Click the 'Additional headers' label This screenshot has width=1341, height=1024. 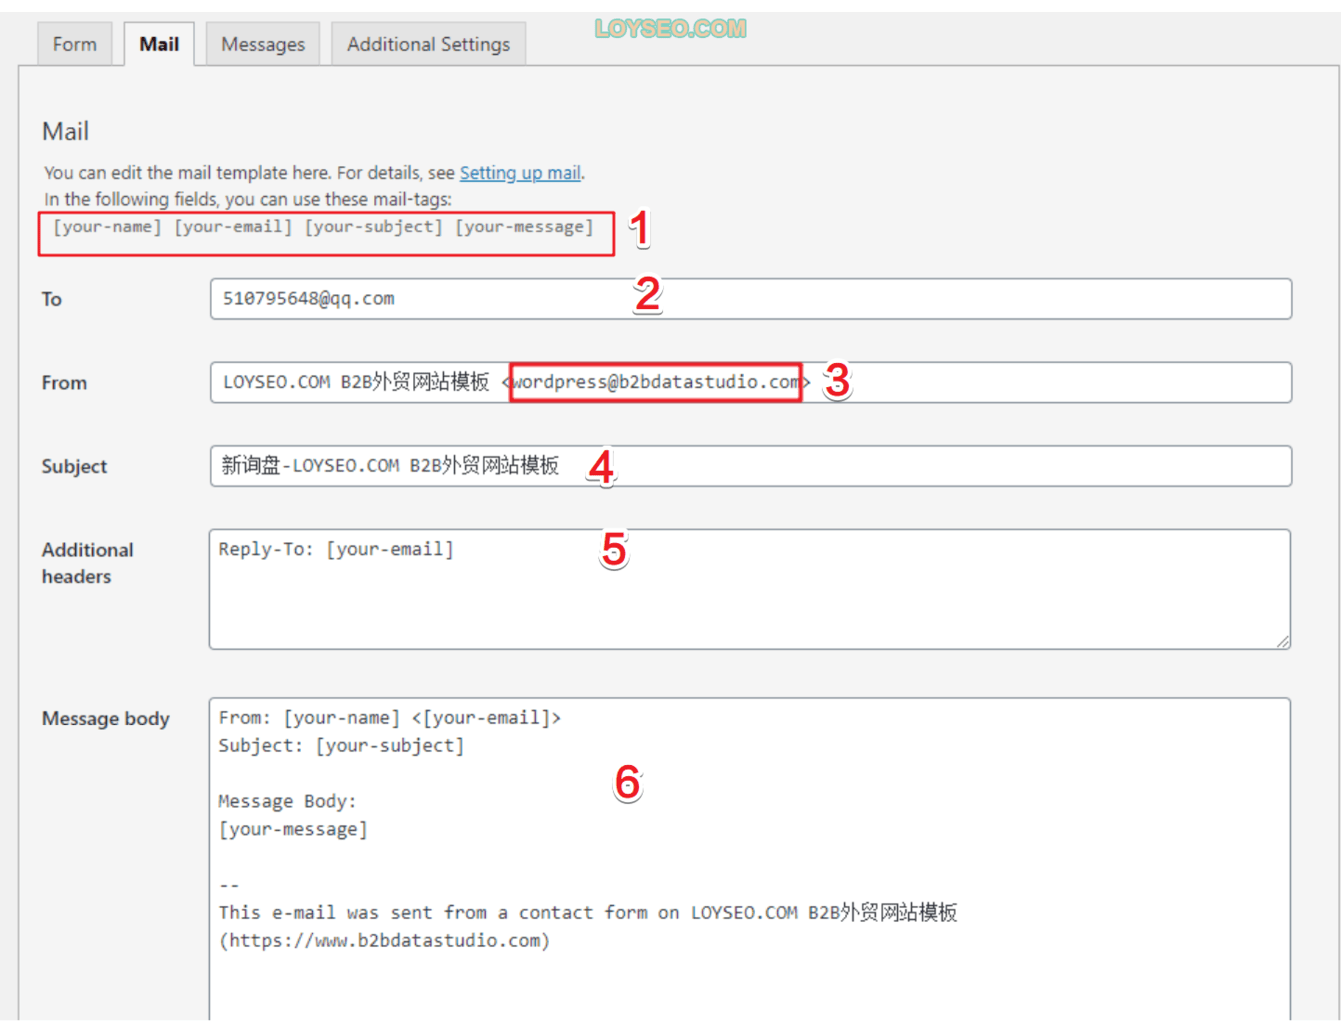pos(87,563)
